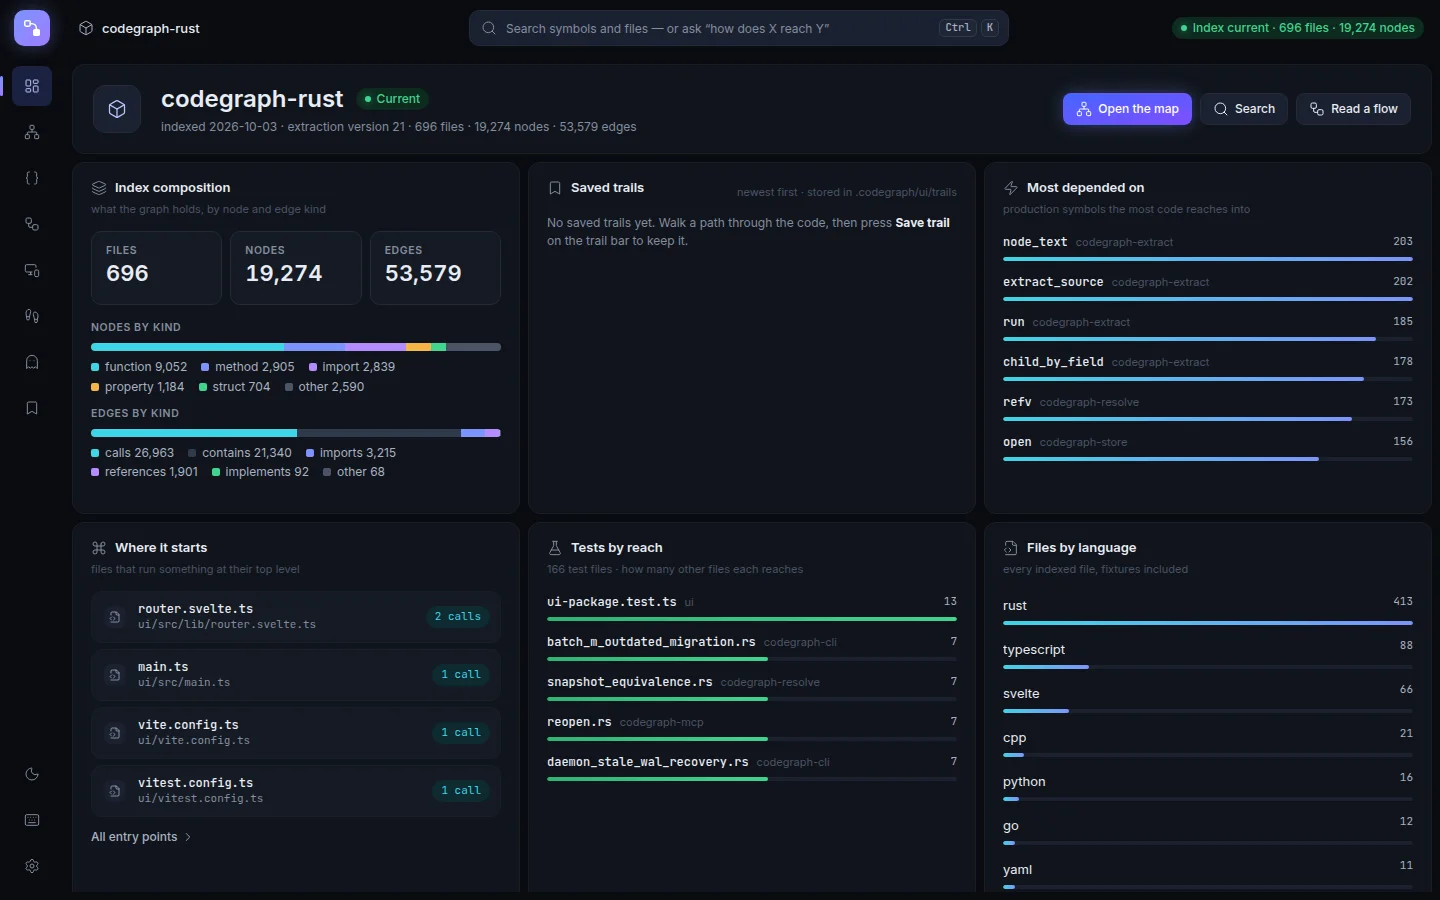1440x900 pixels.
Task: Open the bookmark icon in sidebar
Action: point(32,408)
